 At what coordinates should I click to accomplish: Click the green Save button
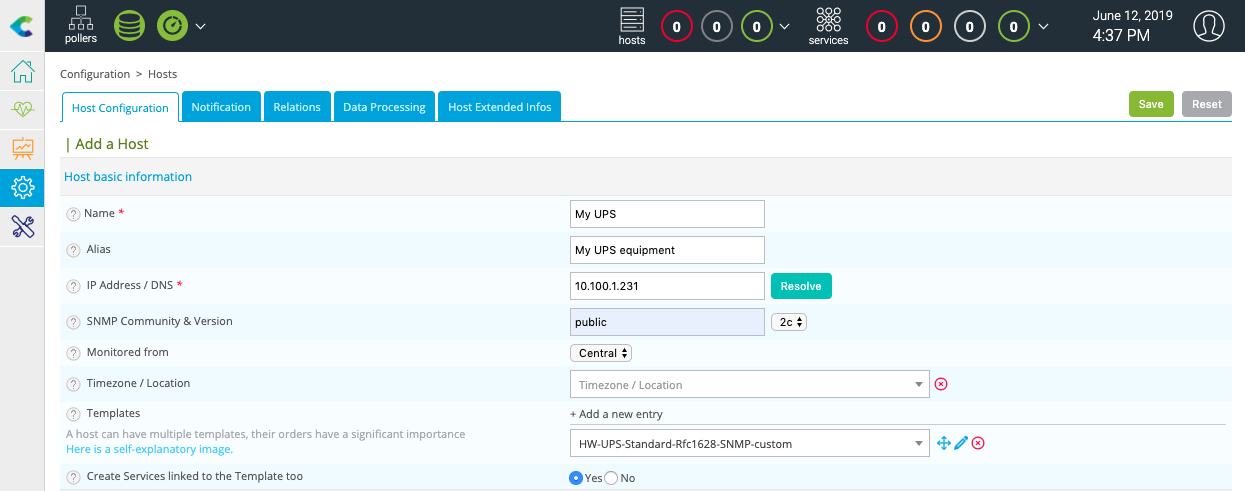click(1151, 104)
